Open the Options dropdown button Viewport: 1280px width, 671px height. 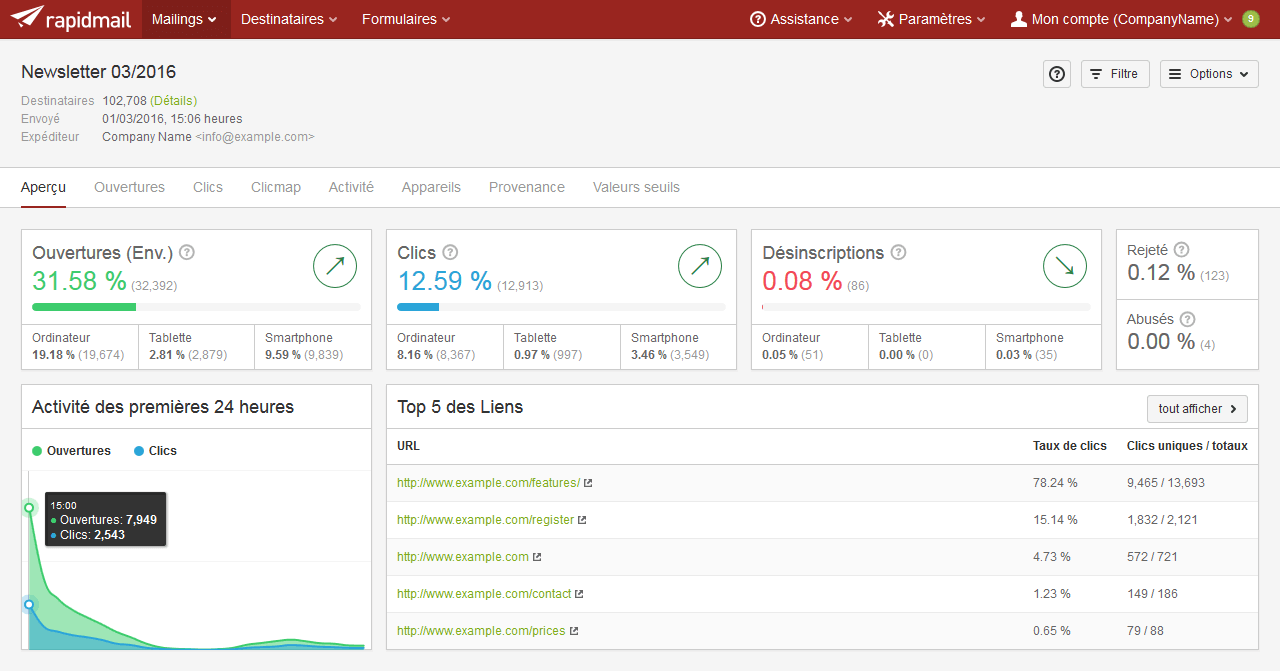coord(1209,74)
